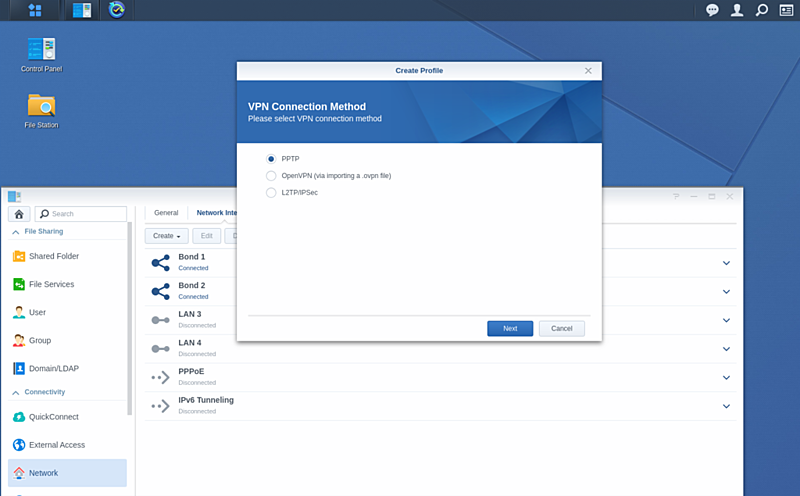
Task: Open the user account options icon
Action: point(737,10)
